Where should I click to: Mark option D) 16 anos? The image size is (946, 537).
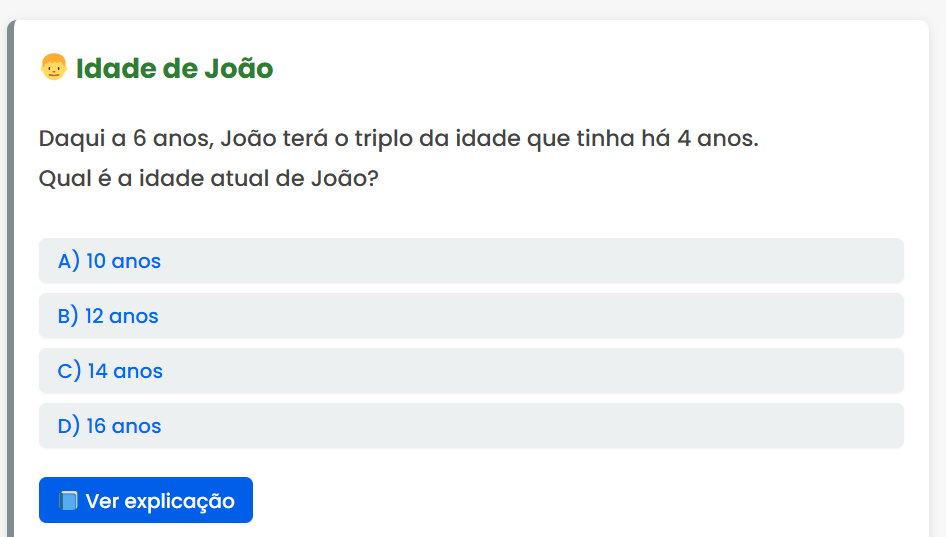click(471, 426)
